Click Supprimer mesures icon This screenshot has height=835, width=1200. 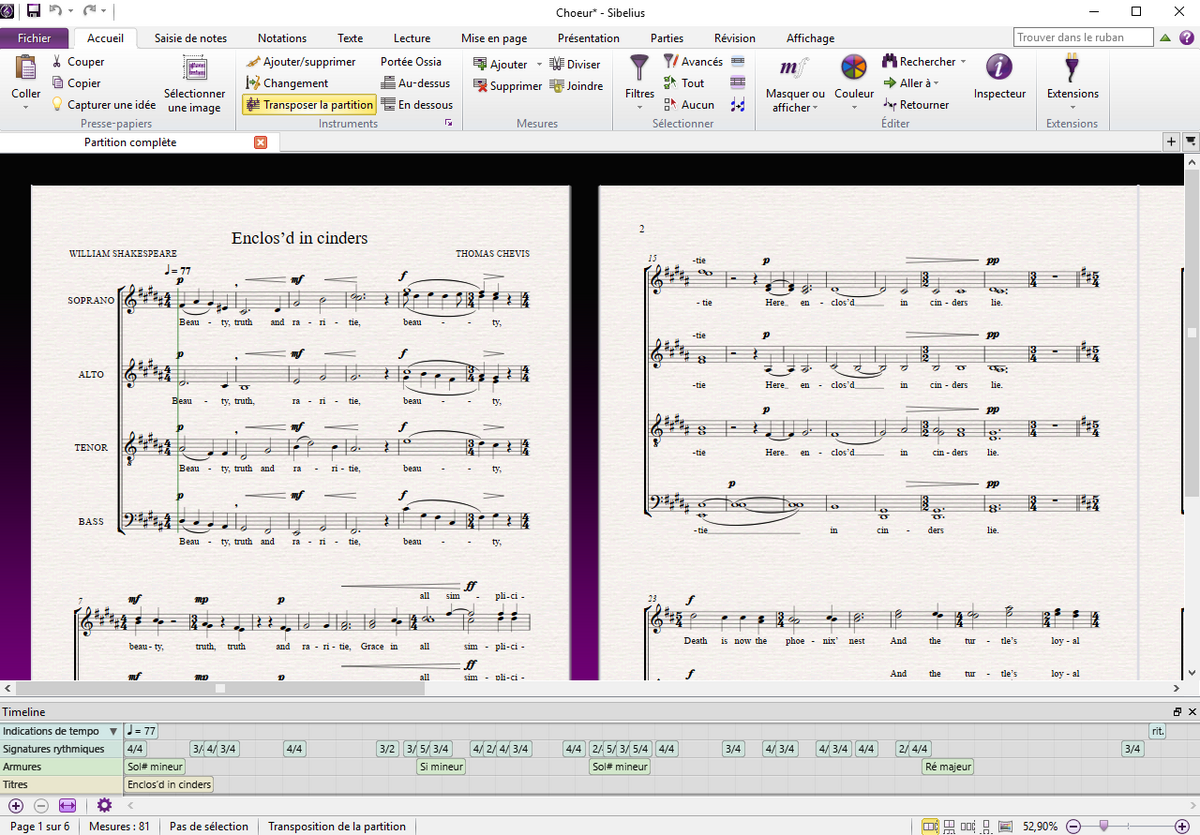click(x=480, y=86)
